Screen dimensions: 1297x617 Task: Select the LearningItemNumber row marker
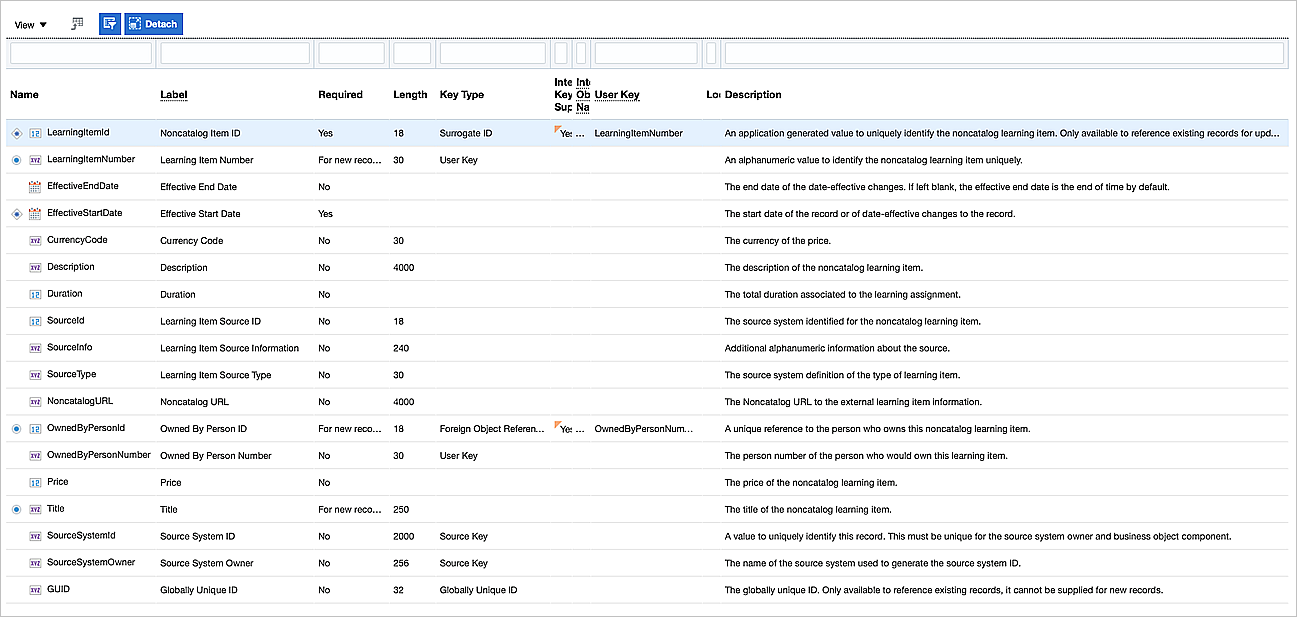coord(16,160)
